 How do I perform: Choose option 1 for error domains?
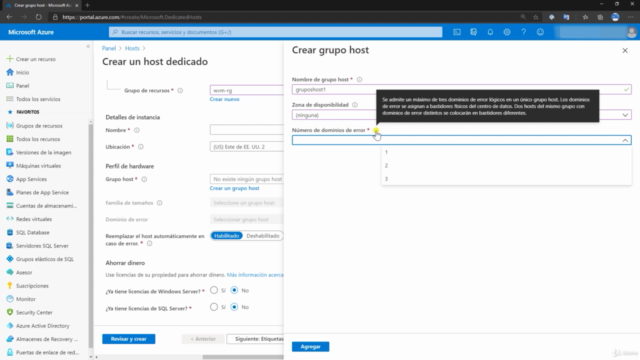(506, 152)
